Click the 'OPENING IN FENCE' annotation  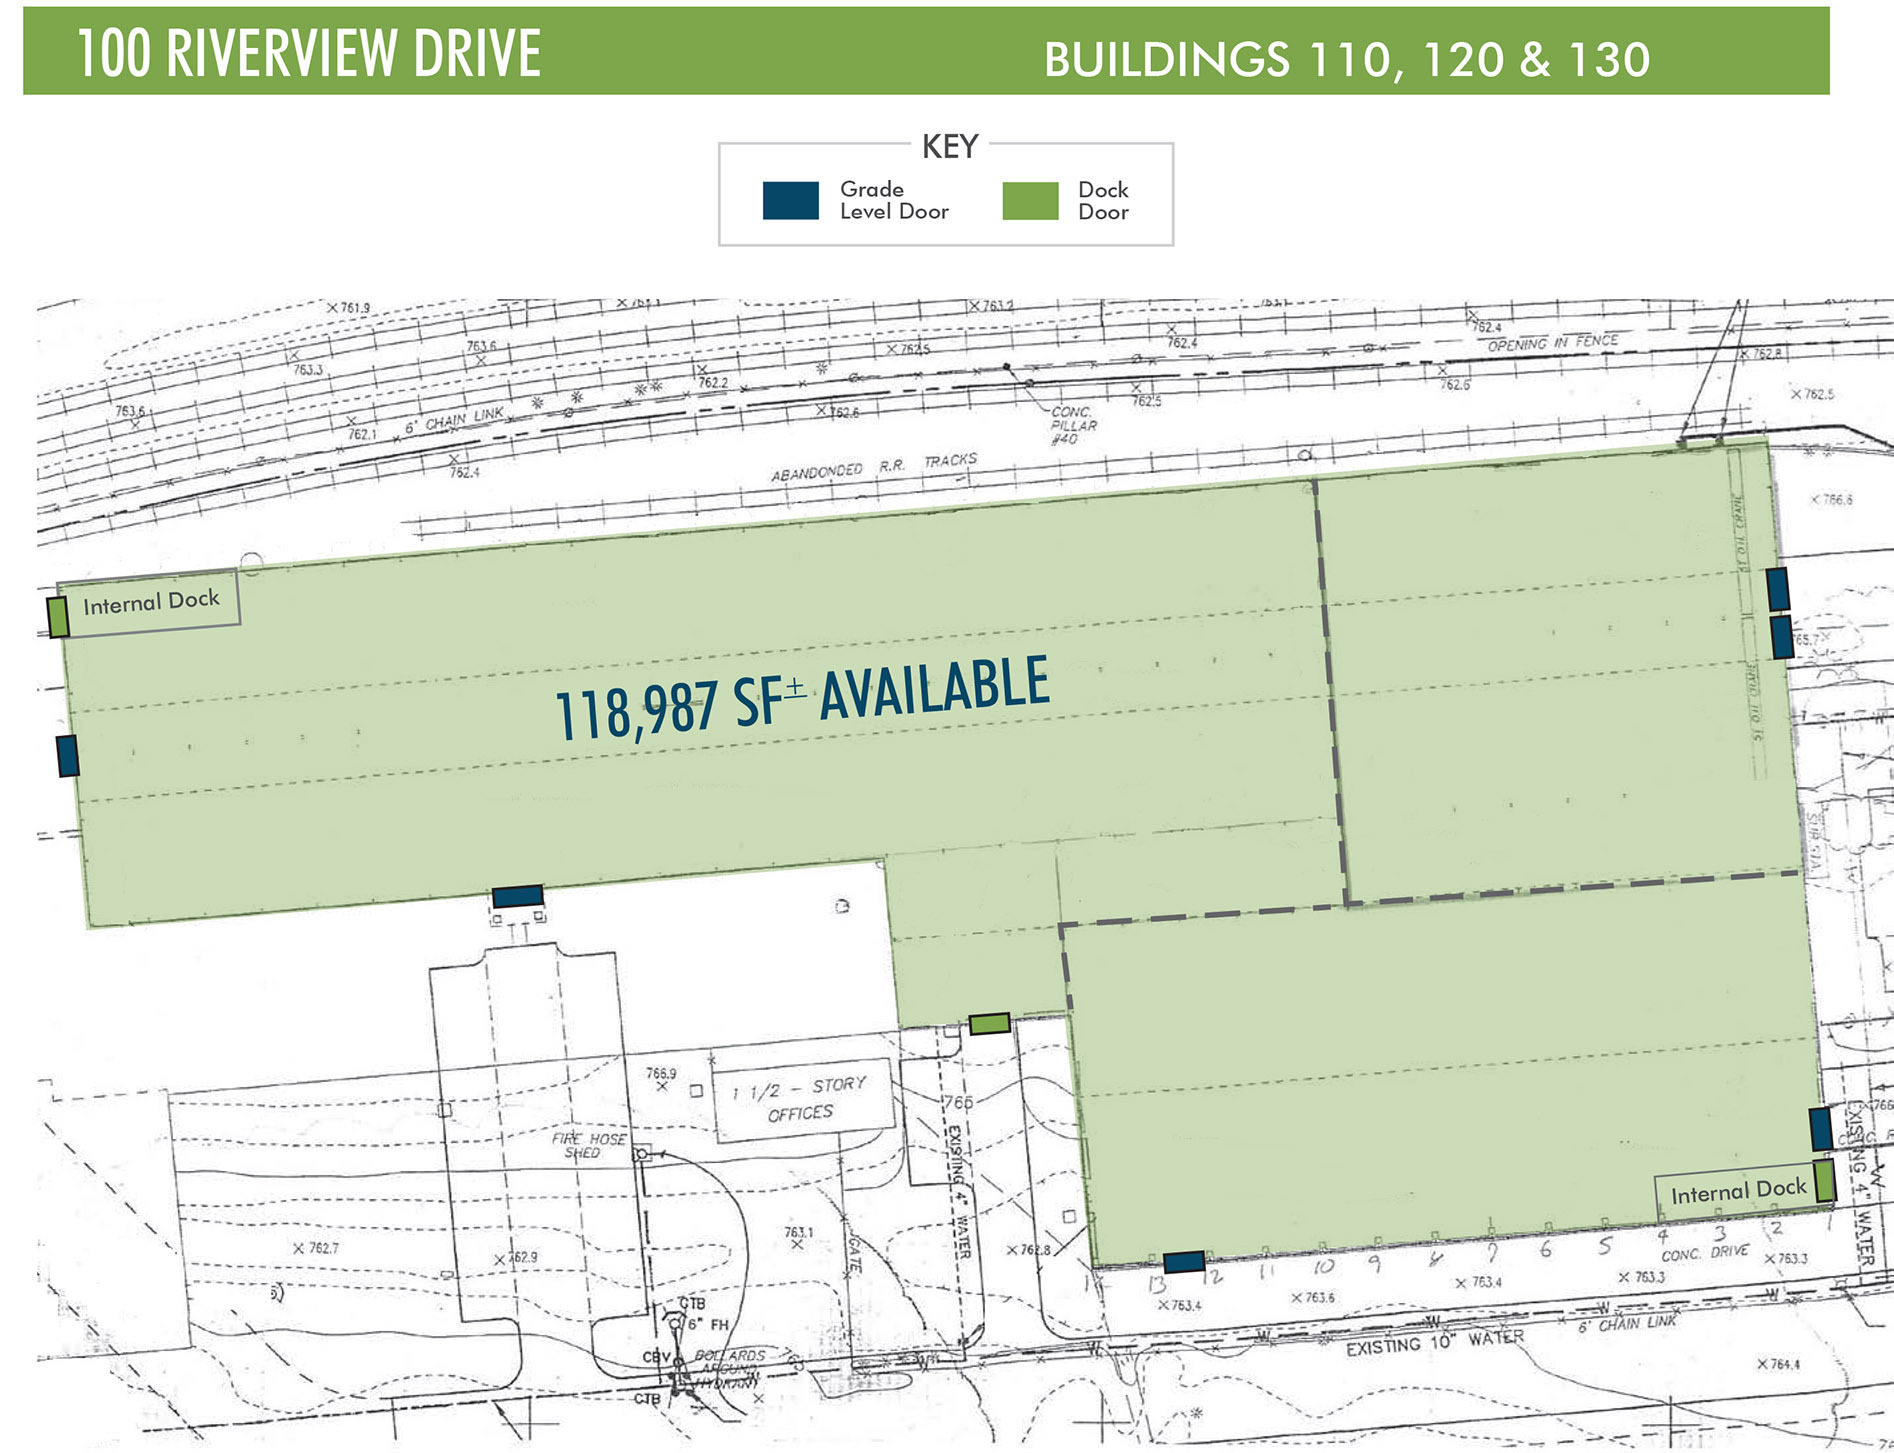pyautogui.click(x=1552, y=343)
